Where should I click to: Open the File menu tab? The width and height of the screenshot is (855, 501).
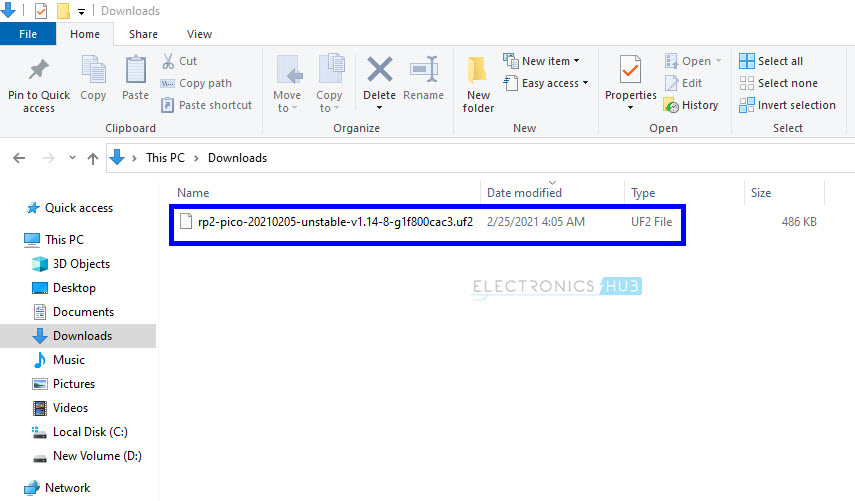click(28, 34)
